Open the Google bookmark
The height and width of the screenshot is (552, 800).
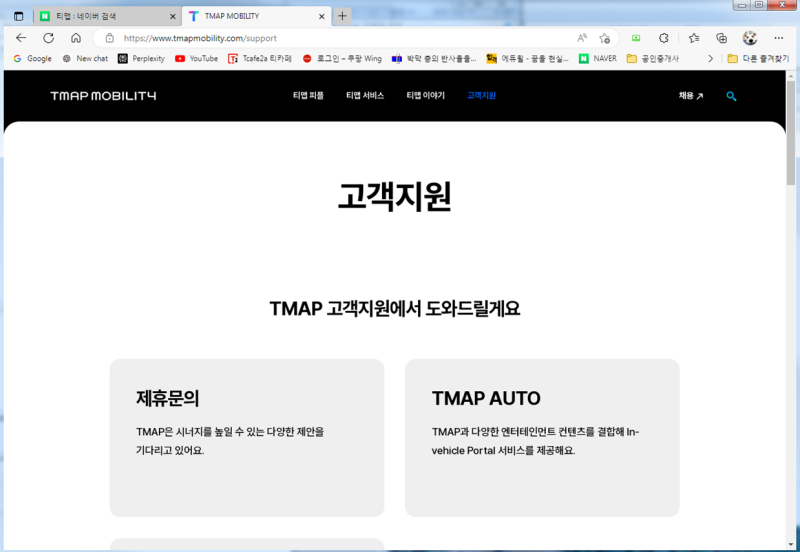[x=33, y=59]
